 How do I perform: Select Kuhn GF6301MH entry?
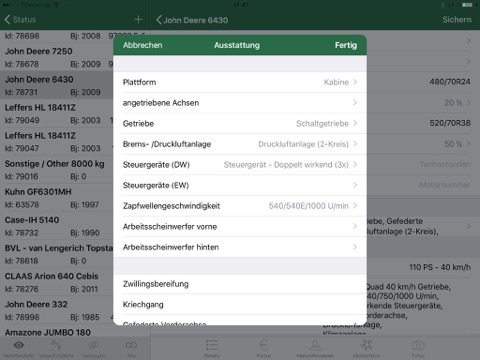pos(57,198)
